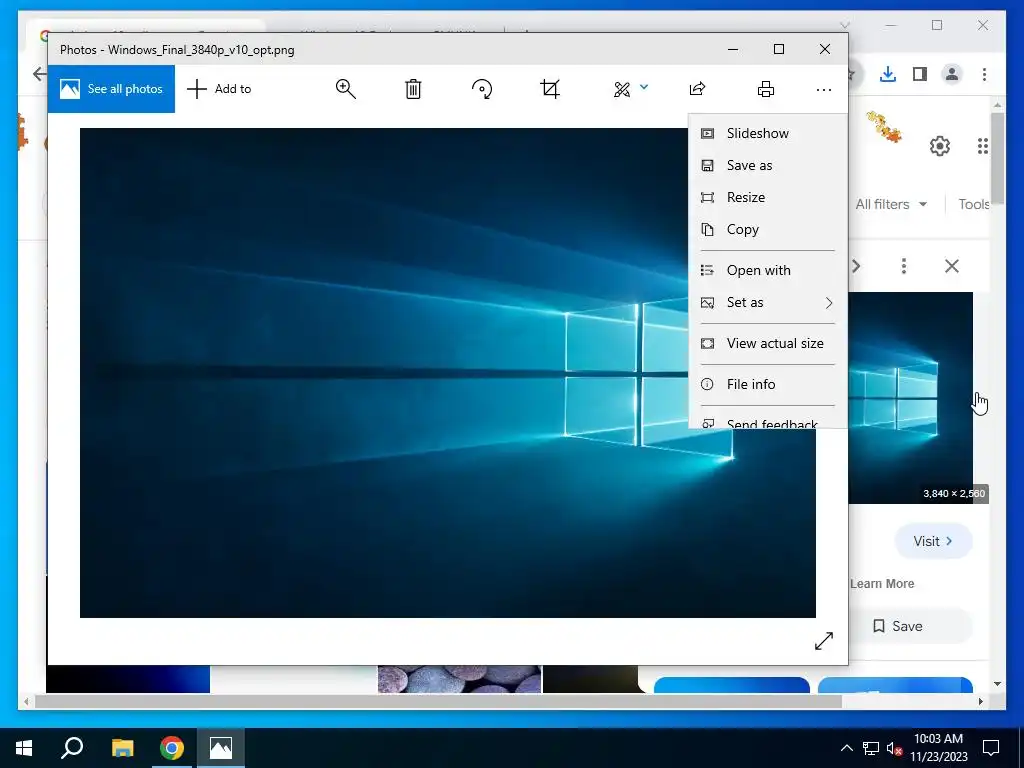
Task: Click the Save button in Chrome preview
Action: tap(911, 626)
